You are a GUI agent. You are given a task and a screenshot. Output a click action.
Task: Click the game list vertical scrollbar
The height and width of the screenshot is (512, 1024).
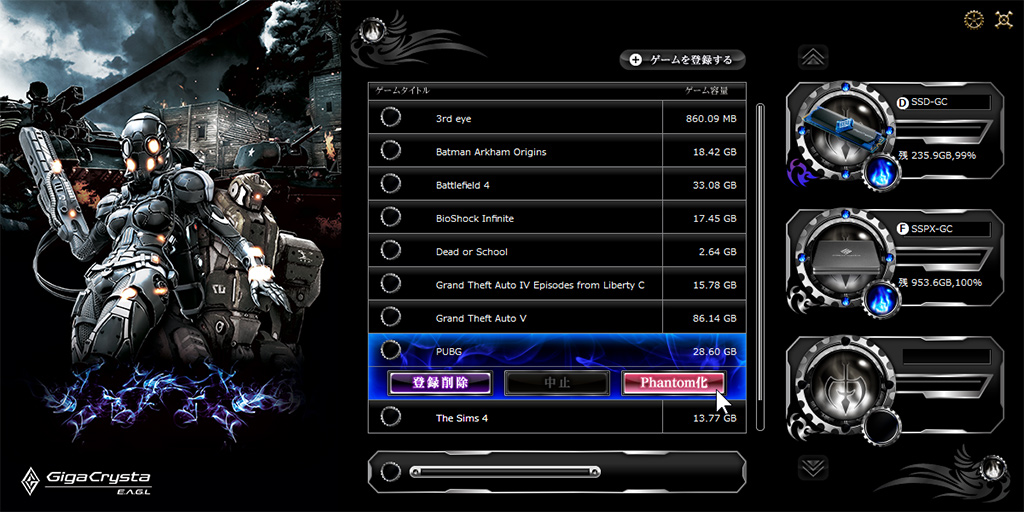pyautogui.click(x=760, y=266)
